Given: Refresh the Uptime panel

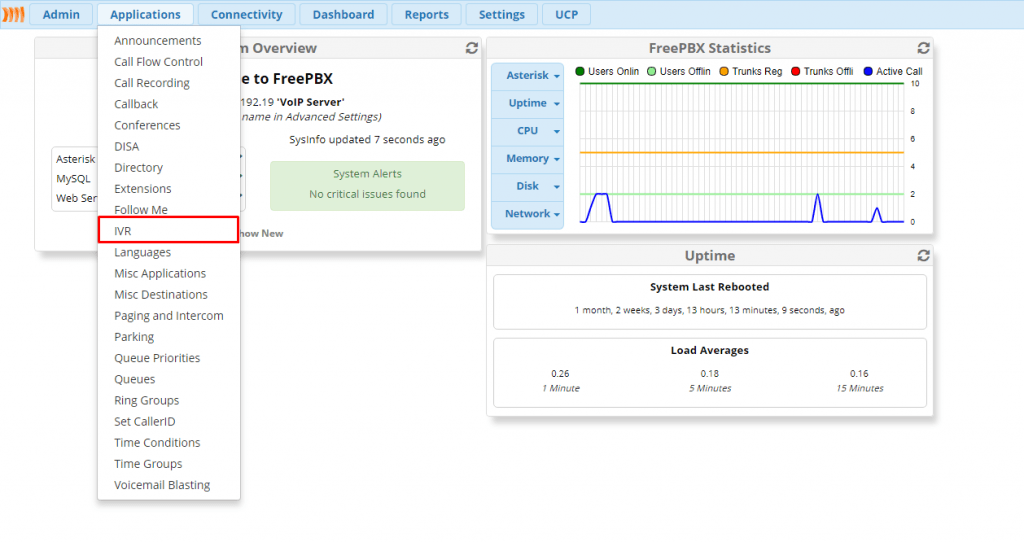Looking at the screenshot, I should [923, 256].
